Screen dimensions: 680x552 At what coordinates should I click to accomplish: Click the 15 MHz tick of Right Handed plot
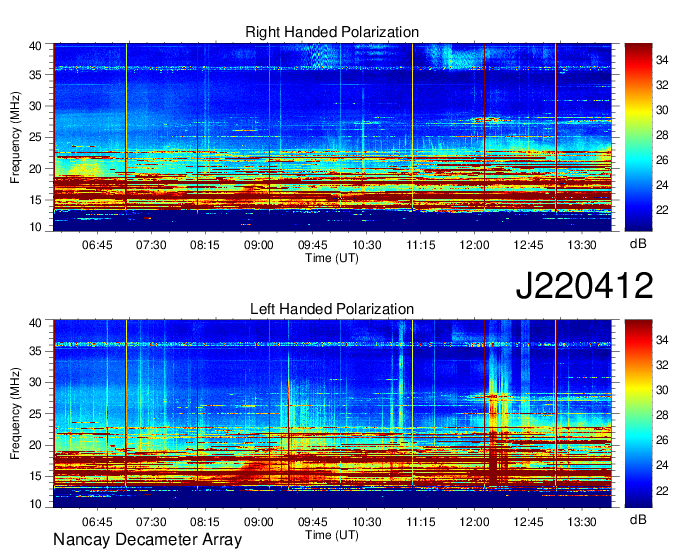(x=35, y=200)
